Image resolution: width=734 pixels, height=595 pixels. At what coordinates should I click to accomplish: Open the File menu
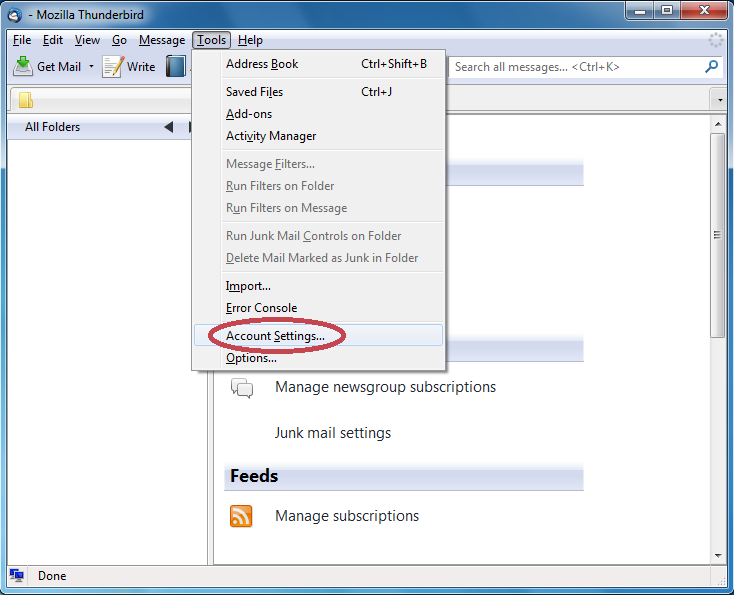point(22,40)
